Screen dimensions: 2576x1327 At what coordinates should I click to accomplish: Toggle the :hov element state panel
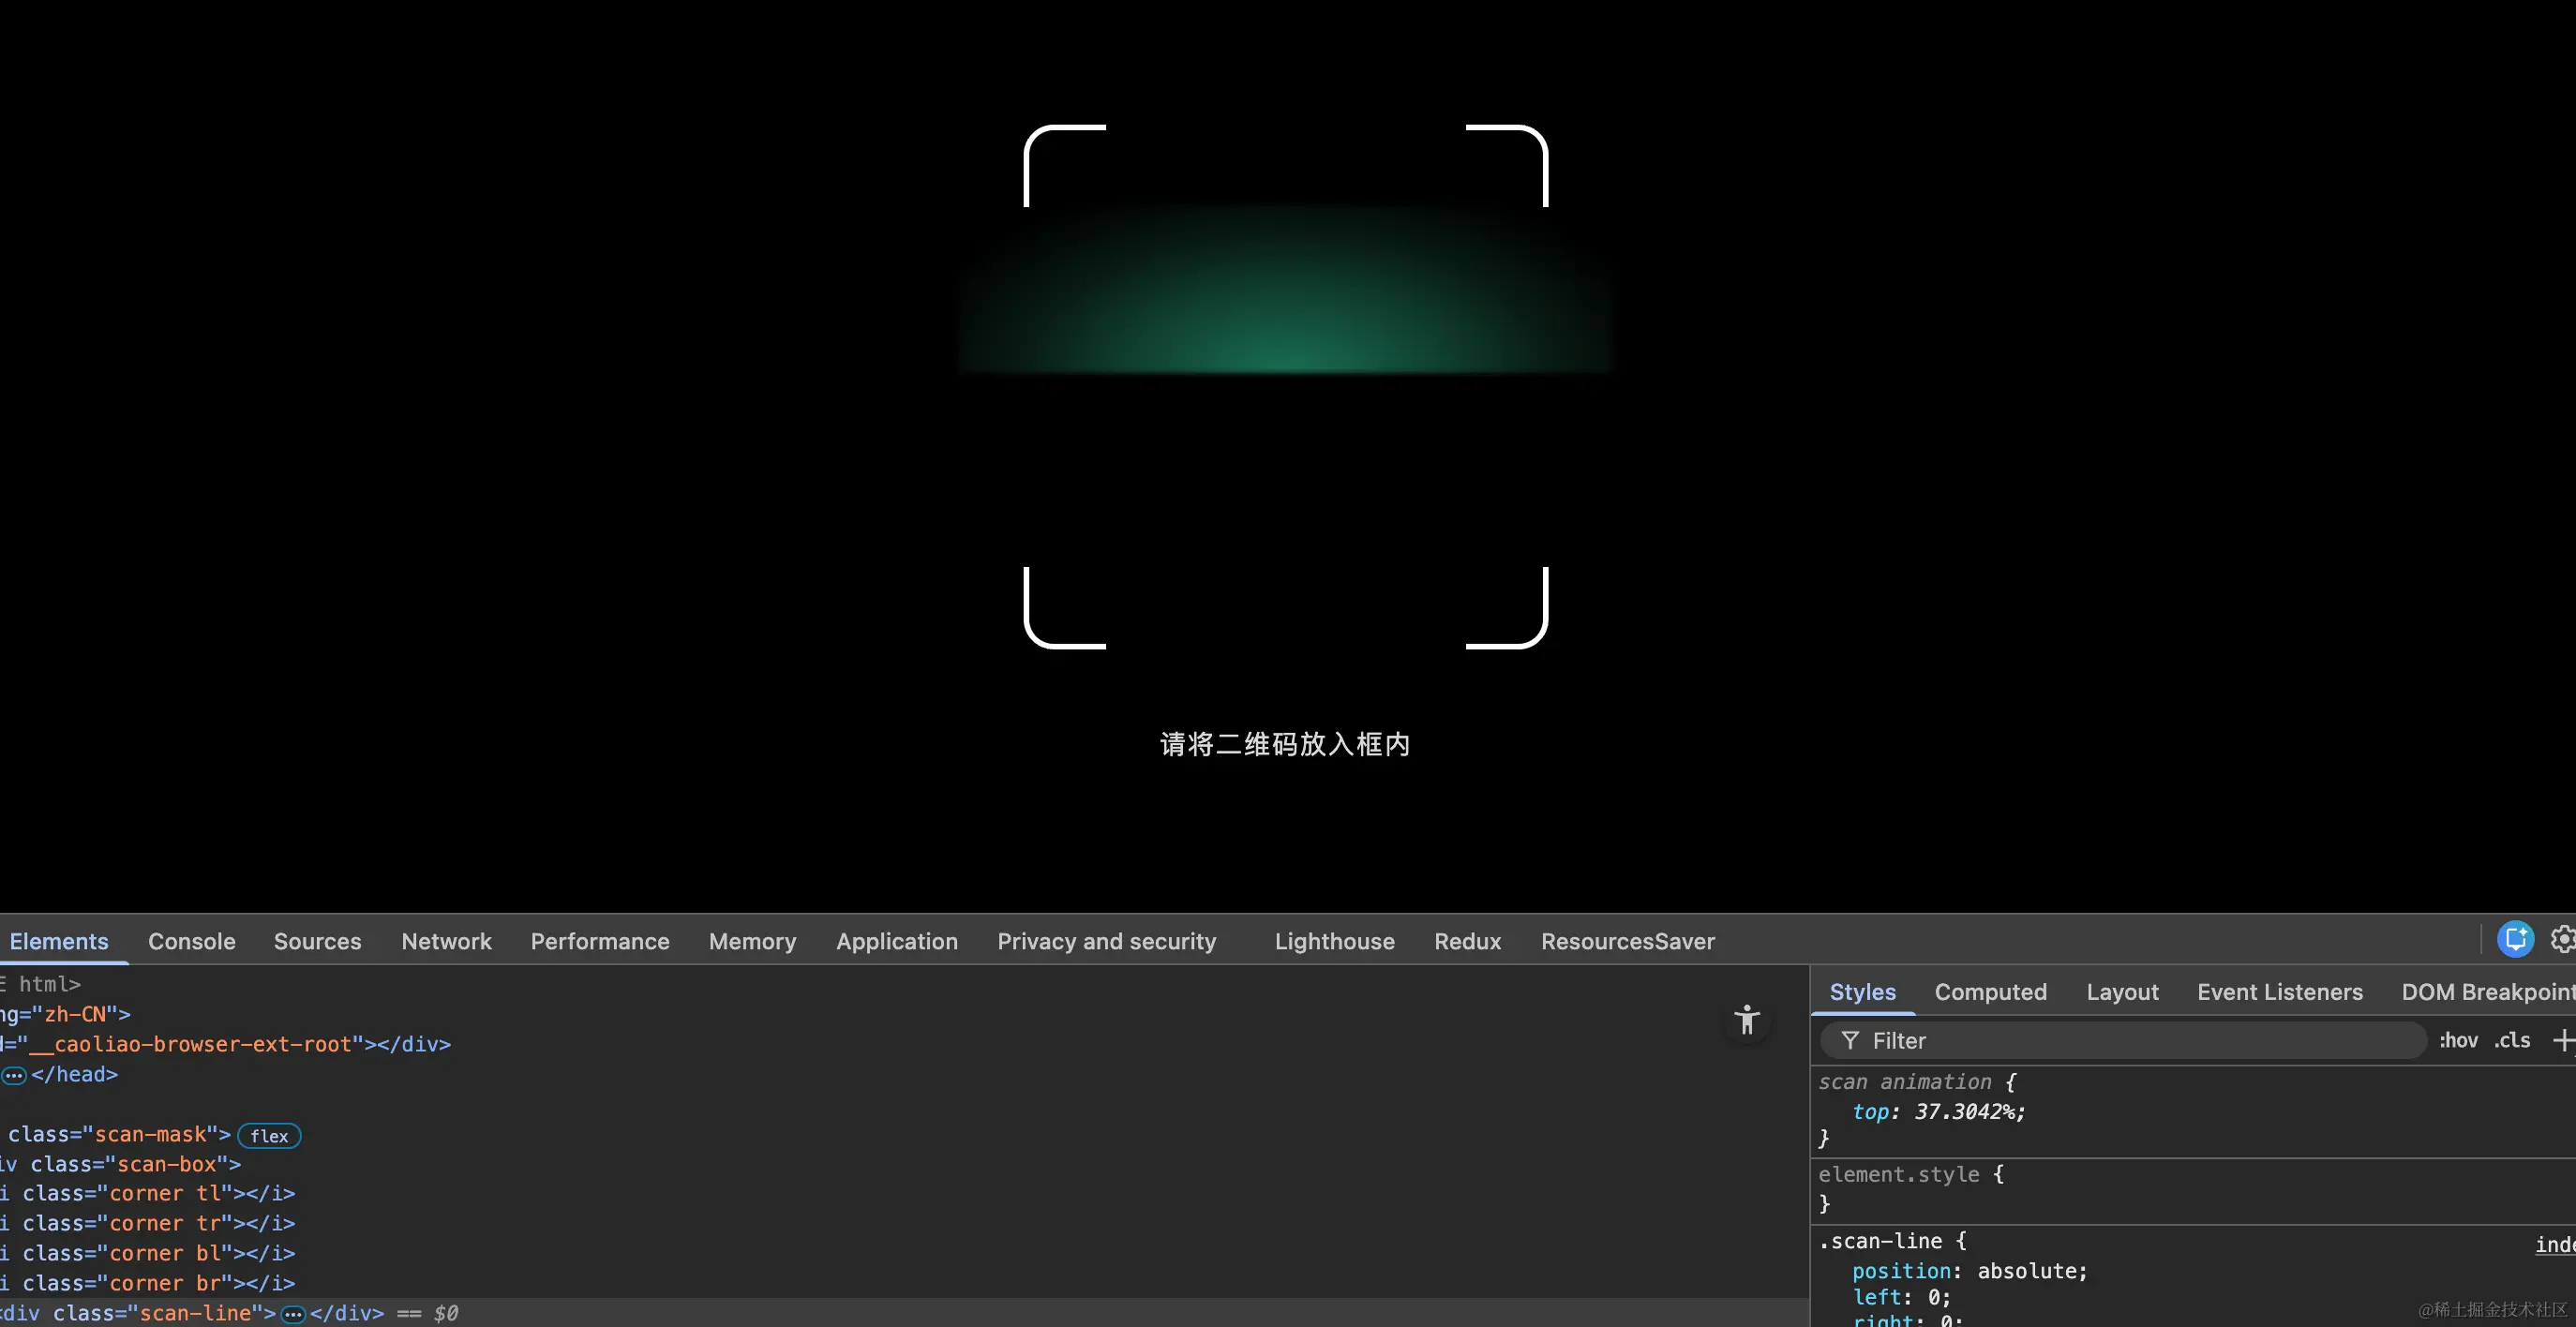[x=2458, y=1040]
